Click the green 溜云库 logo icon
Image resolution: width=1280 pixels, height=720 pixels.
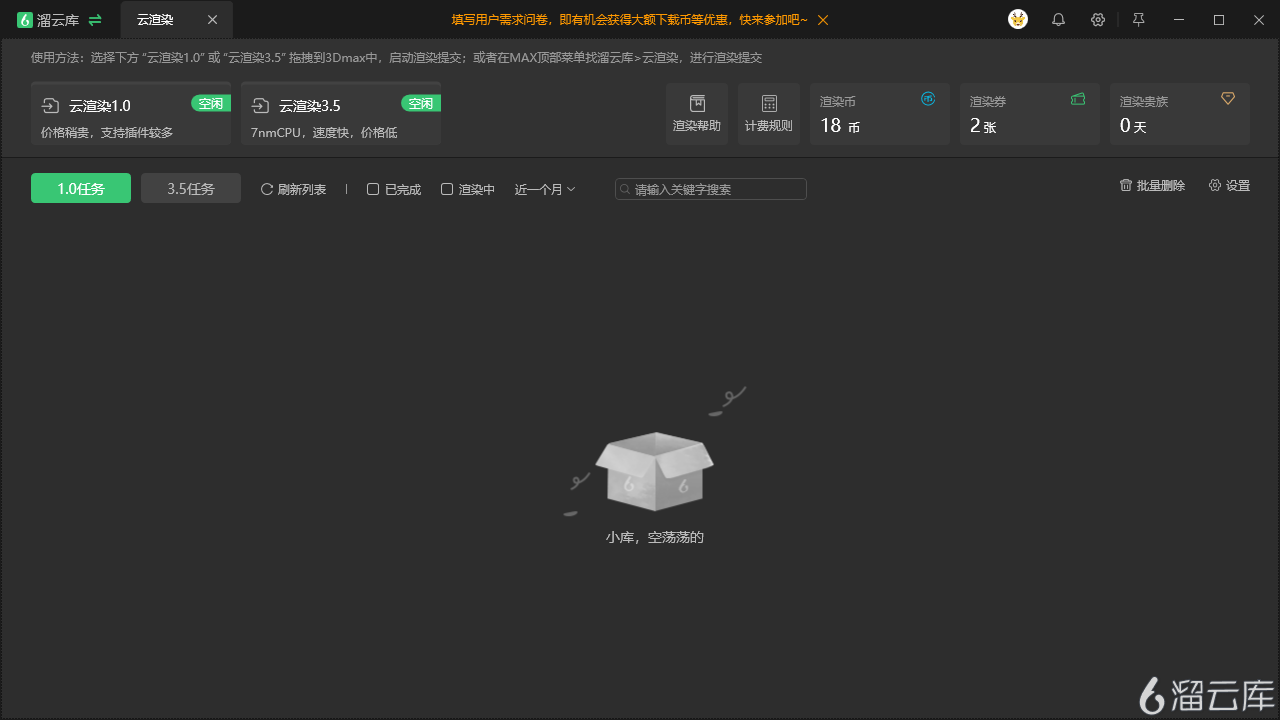25,20
